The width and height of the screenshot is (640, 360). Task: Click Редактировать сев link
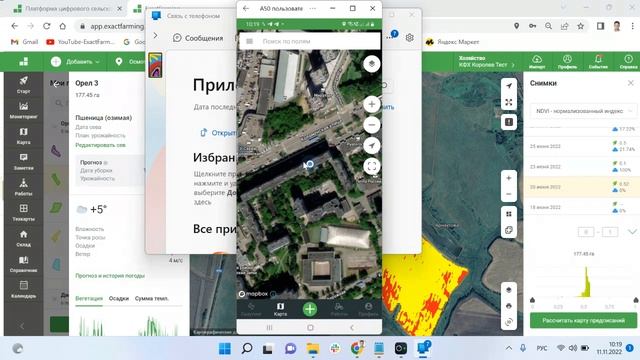pos(100,145)
